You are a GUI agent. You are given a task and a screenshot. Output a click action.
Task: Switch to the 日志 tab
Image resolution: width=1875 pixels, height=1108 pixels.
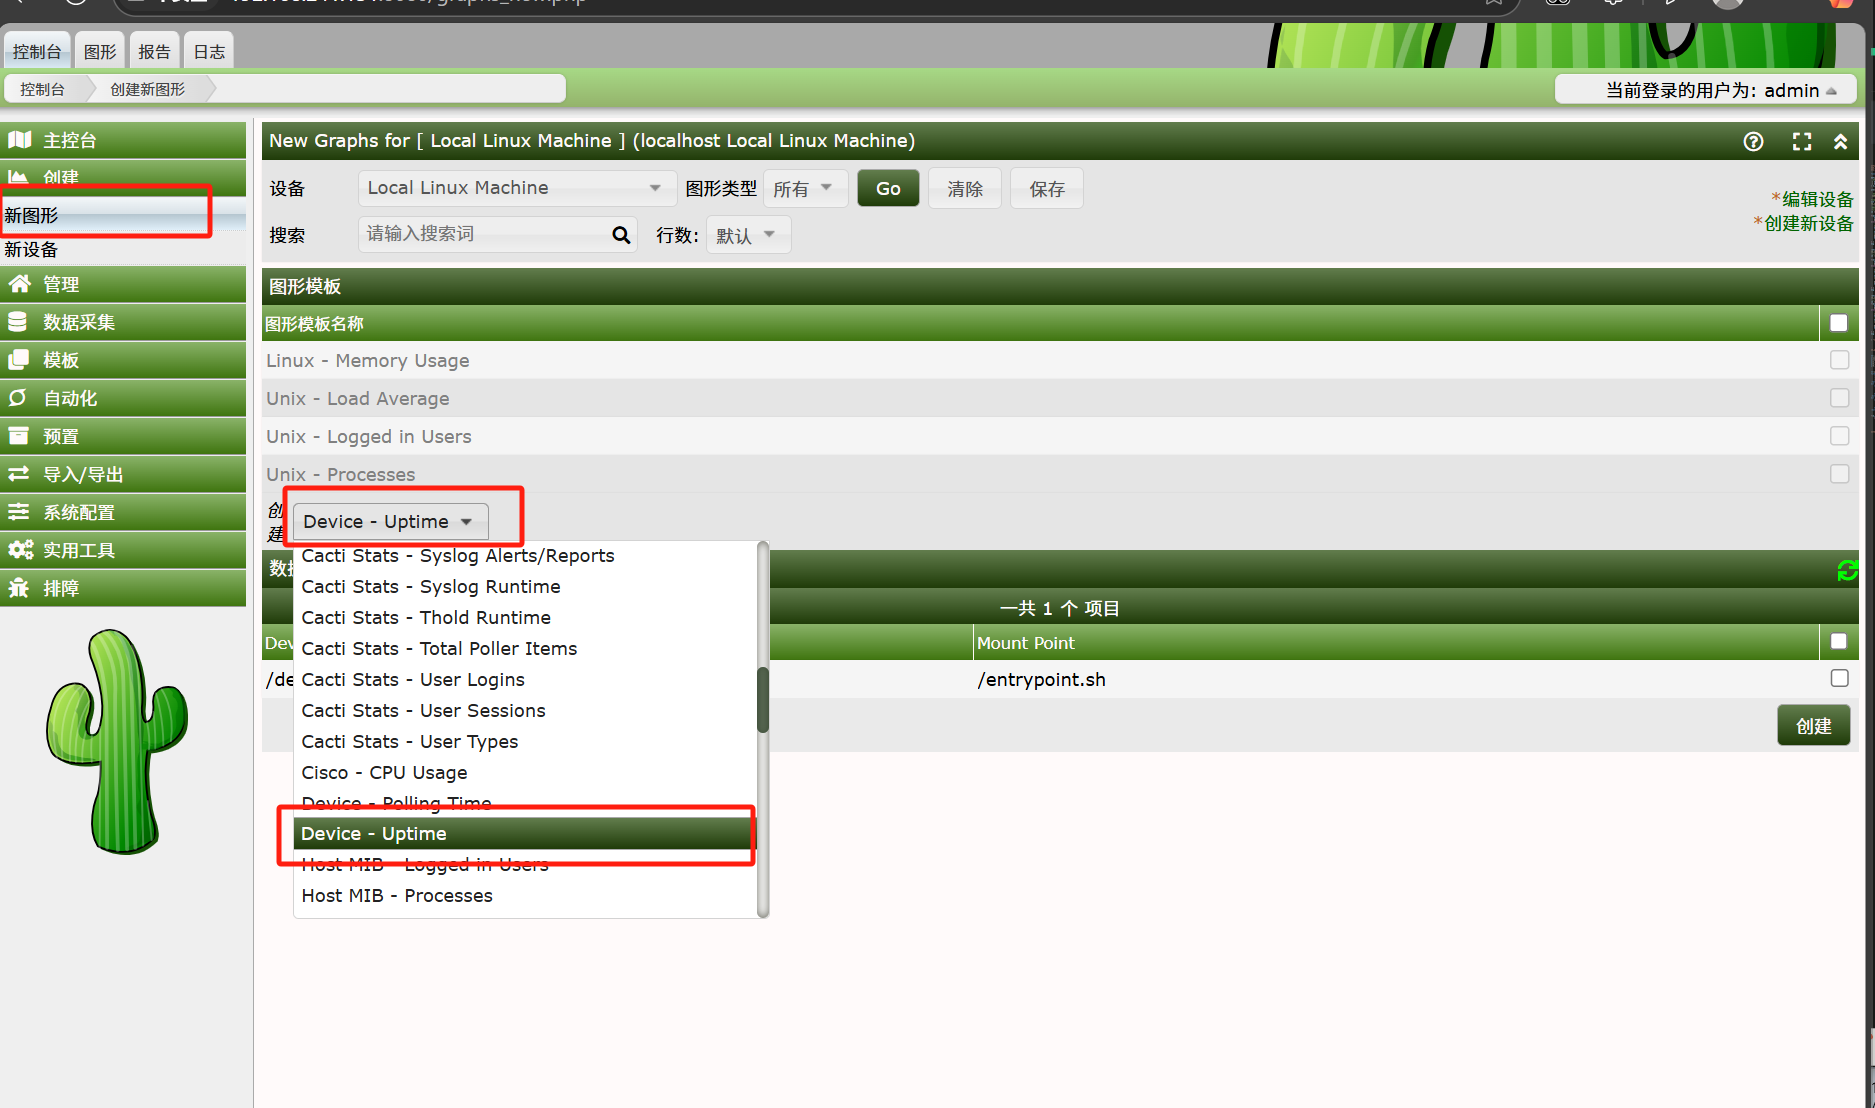(x=209, y=51)
